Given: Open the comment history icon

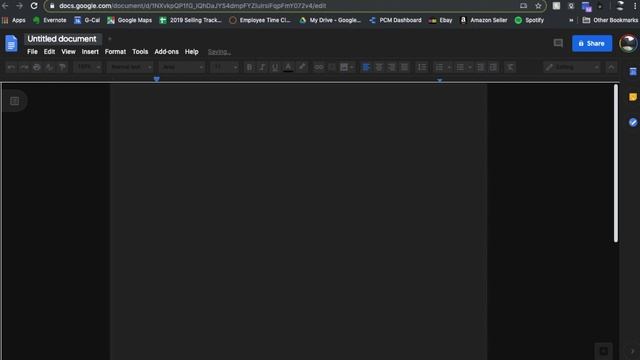Looking at the screenshot, I should [558, 43].
